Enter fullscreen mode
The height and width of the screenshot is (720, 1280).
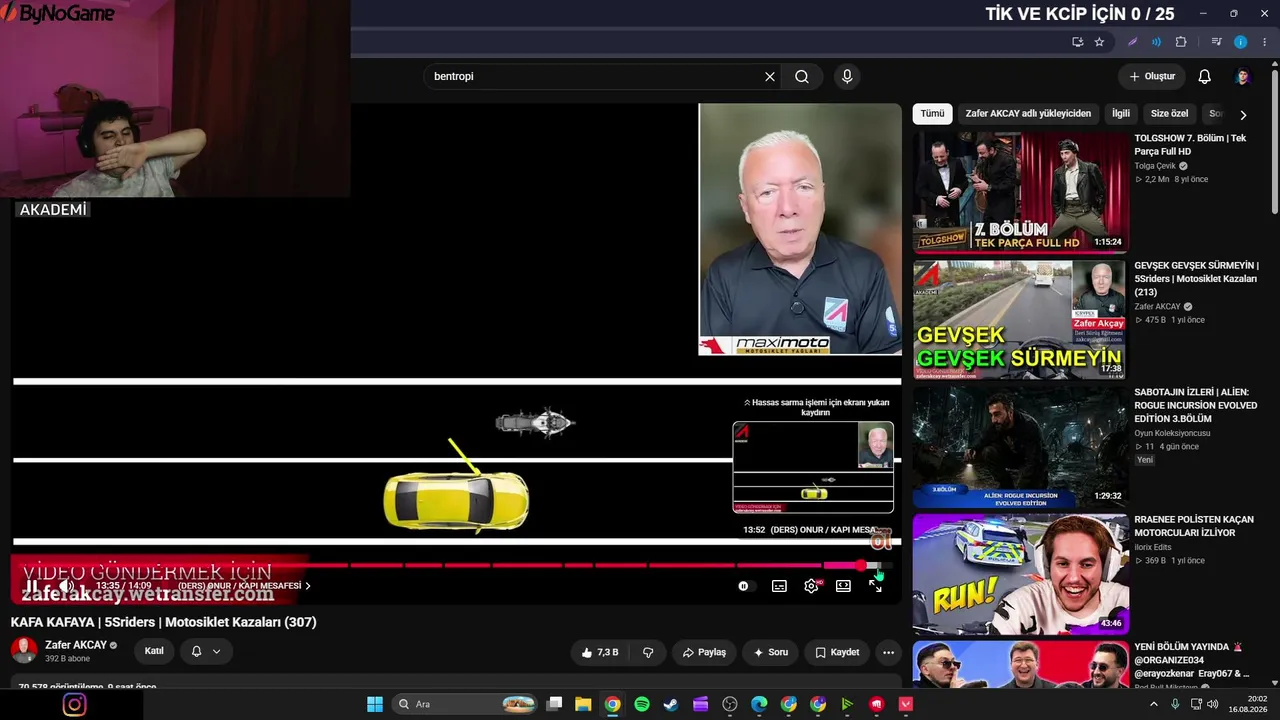coord(876,586)
